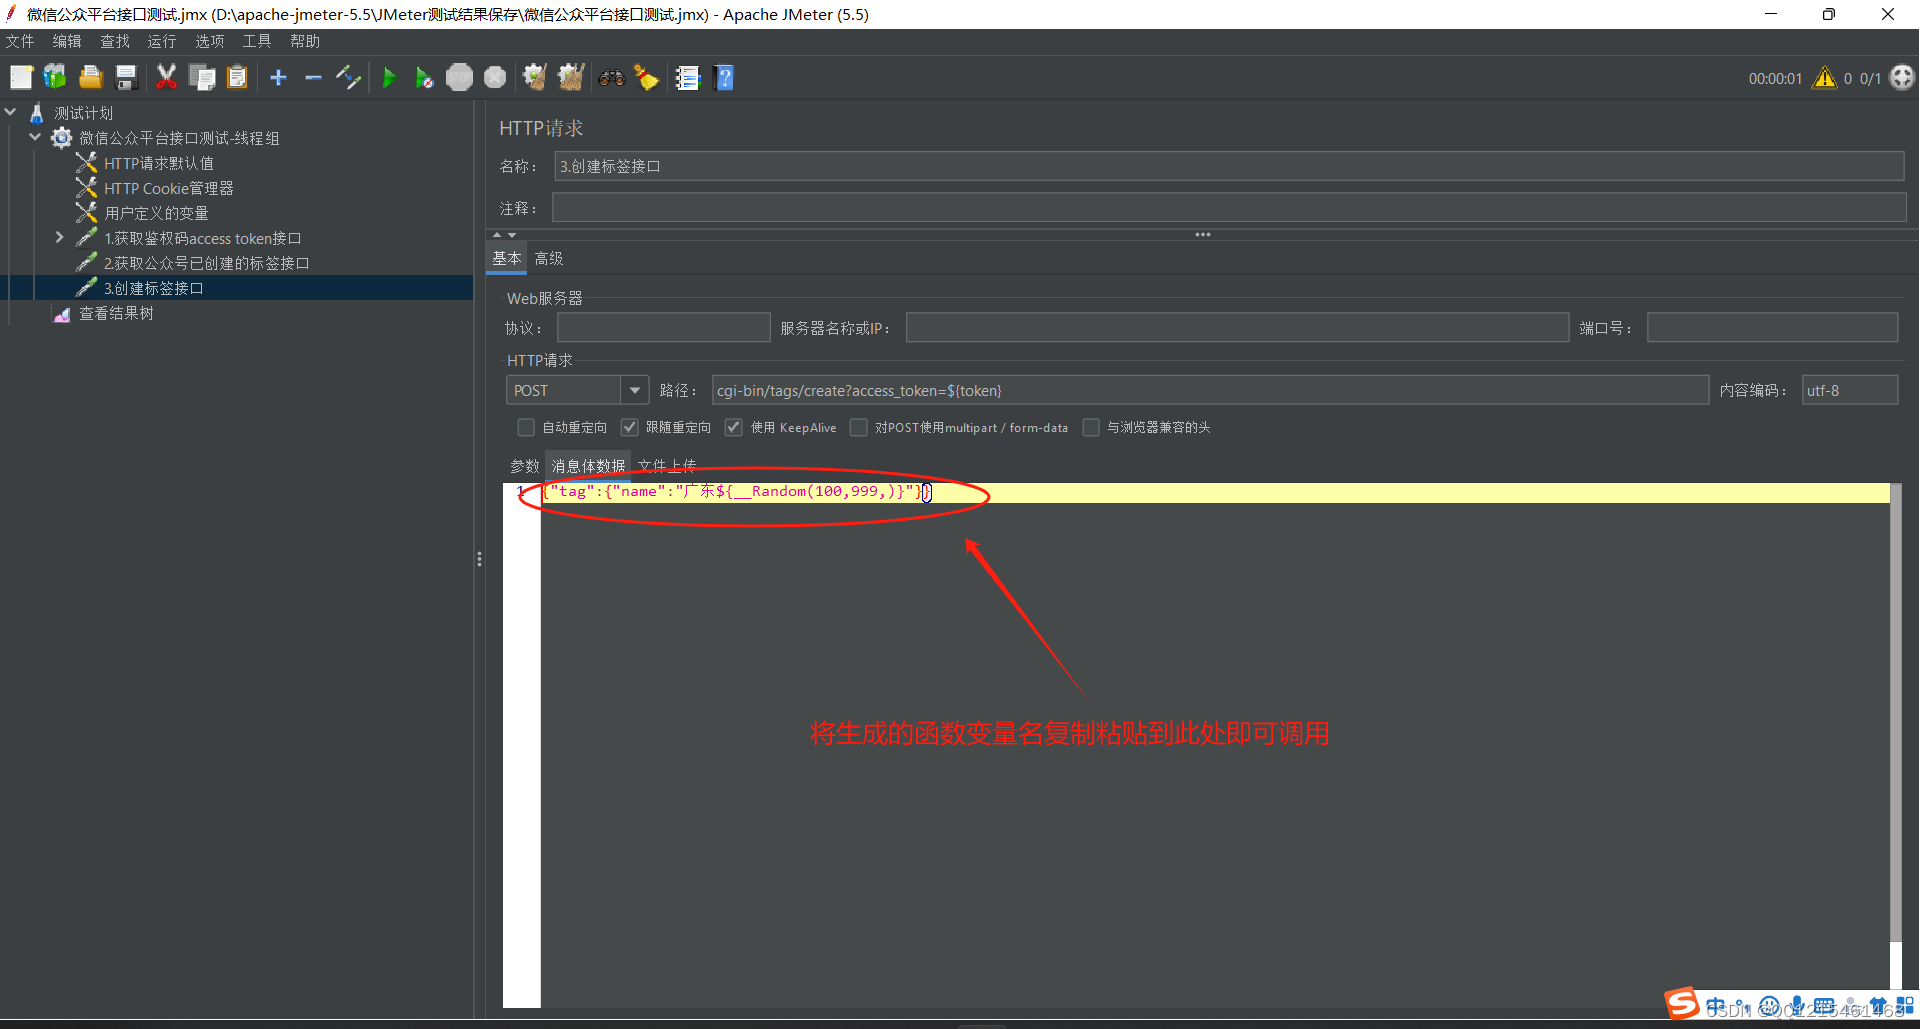This screenshot has width=1920, height=1029.
Task: Click the Sogou soft keyboard icon
Action: pyautogui.click(x=1824, y=1006)
